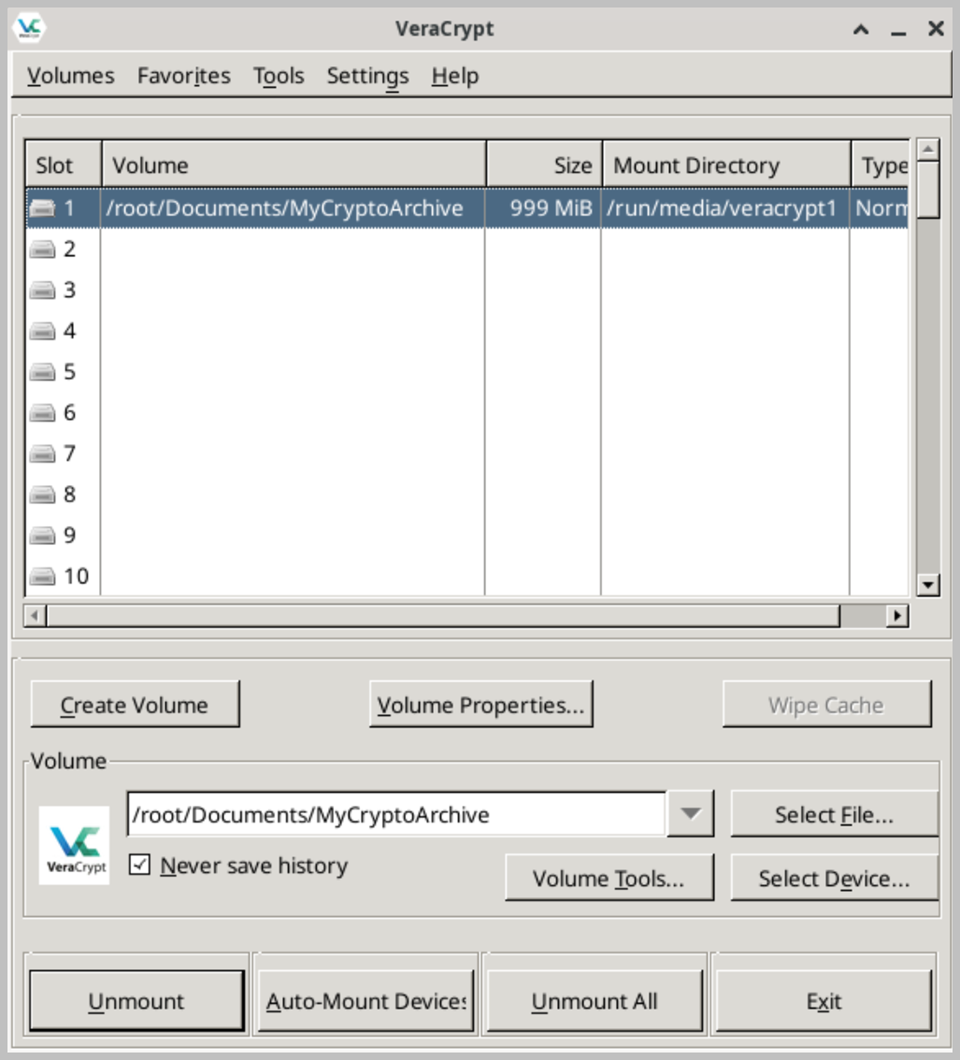The height and width of the screenshot is (1060, 960).
Task: Expand the volume path history dropdown
Action: pos(690,814)
